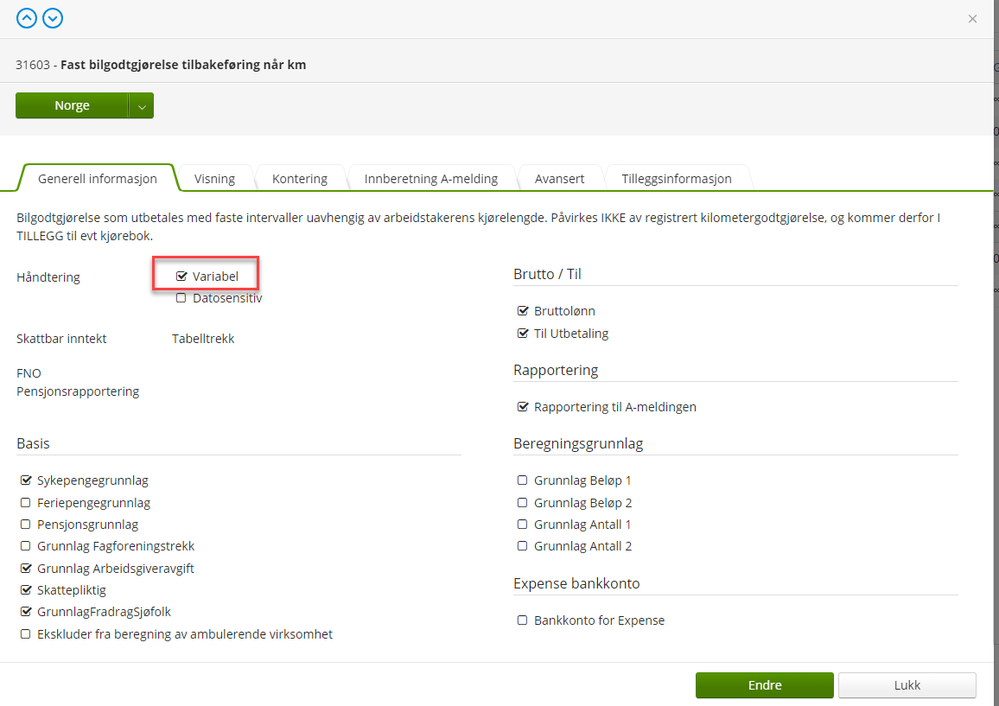
Task: Enable the Grunnlag Beløp 1 checkbox
Action: point(522,480)
